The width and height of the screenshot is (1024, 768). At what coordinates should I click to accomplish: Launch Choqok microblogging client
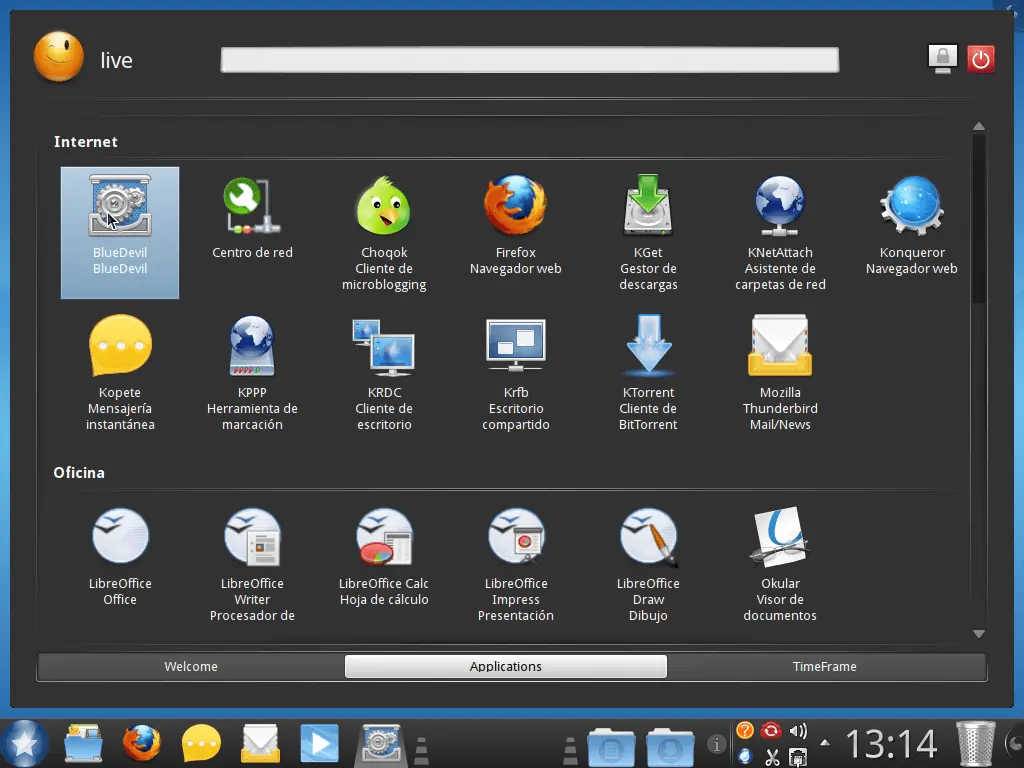[x=384, y=232]
